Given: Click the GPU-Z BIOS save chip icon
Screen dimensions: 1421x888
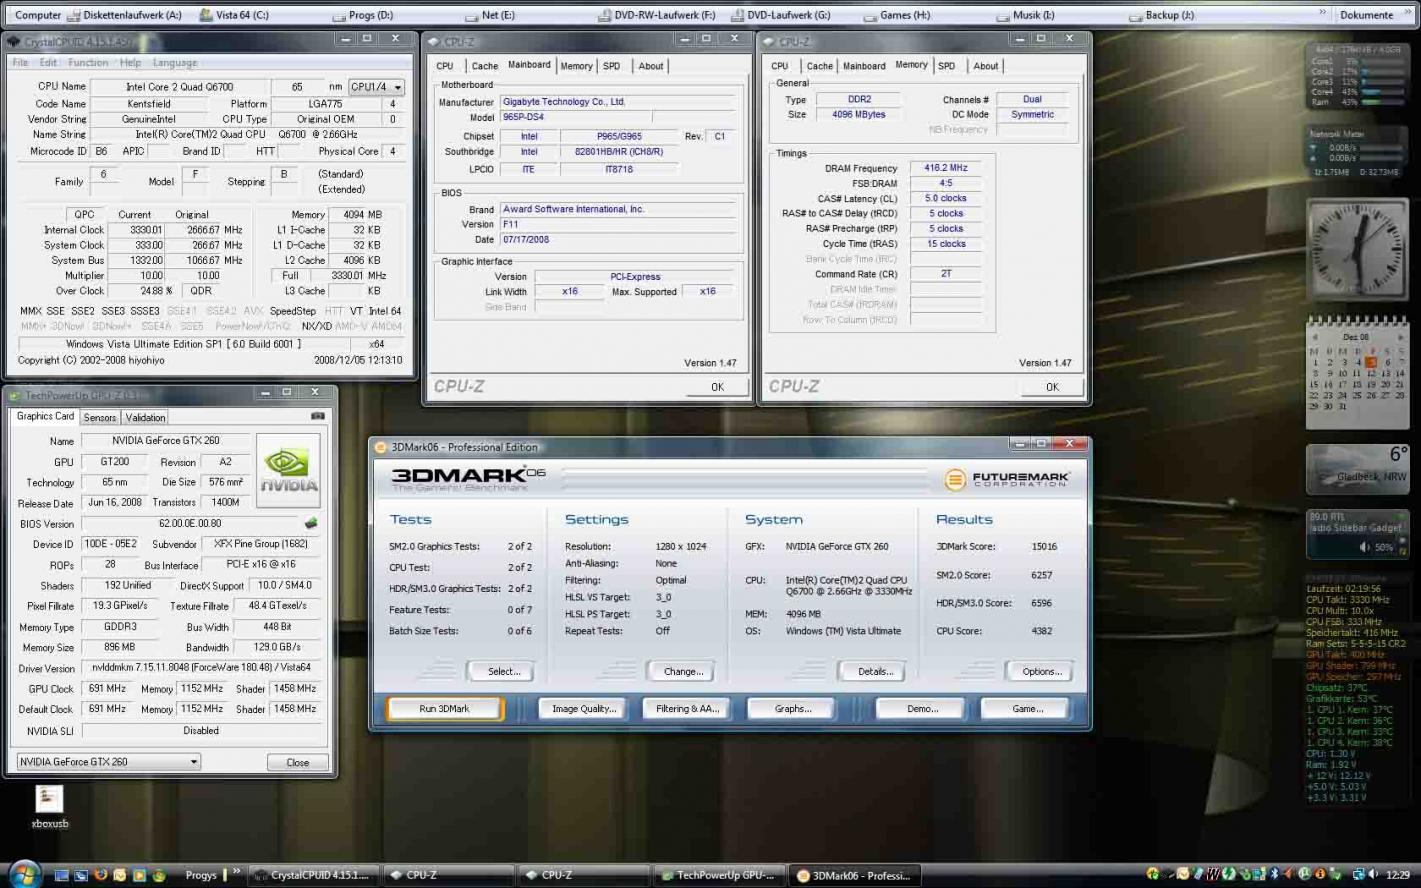Looking at the screenshot, I should pos(311,523).
